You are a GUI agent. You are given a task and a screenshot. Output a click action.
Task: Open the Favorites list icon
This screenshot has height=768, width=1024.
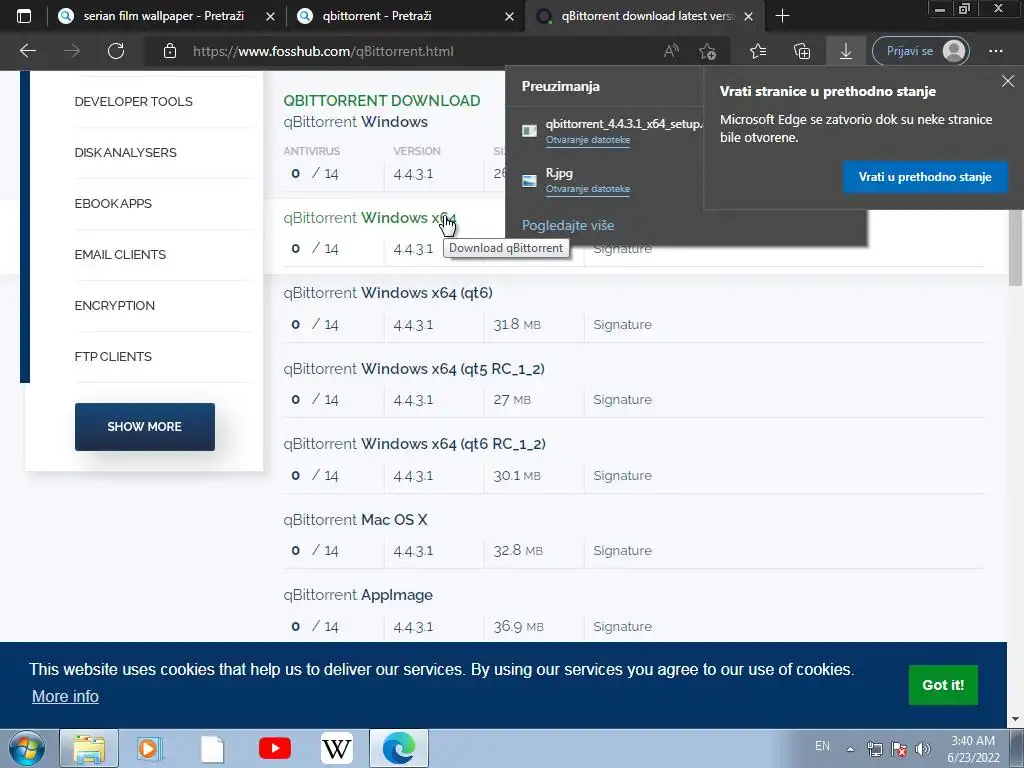coord(758,51)
